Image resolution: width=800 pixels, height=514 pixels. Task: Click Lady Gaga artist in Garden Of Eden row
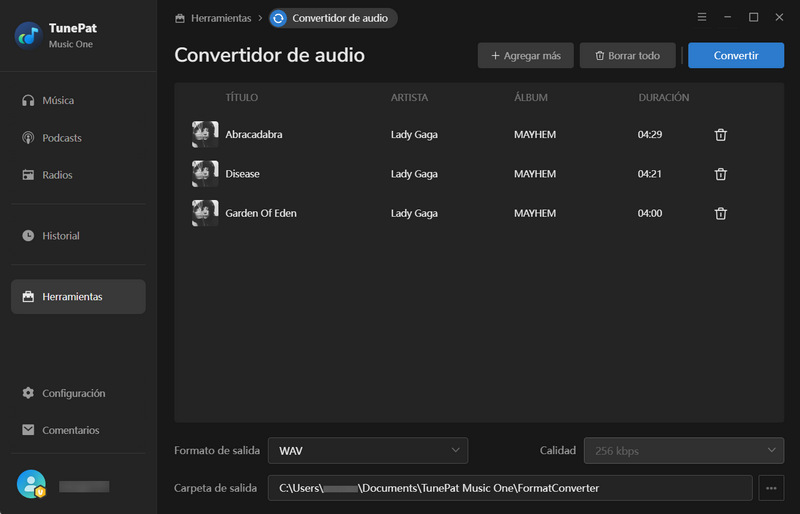[414, 213]
